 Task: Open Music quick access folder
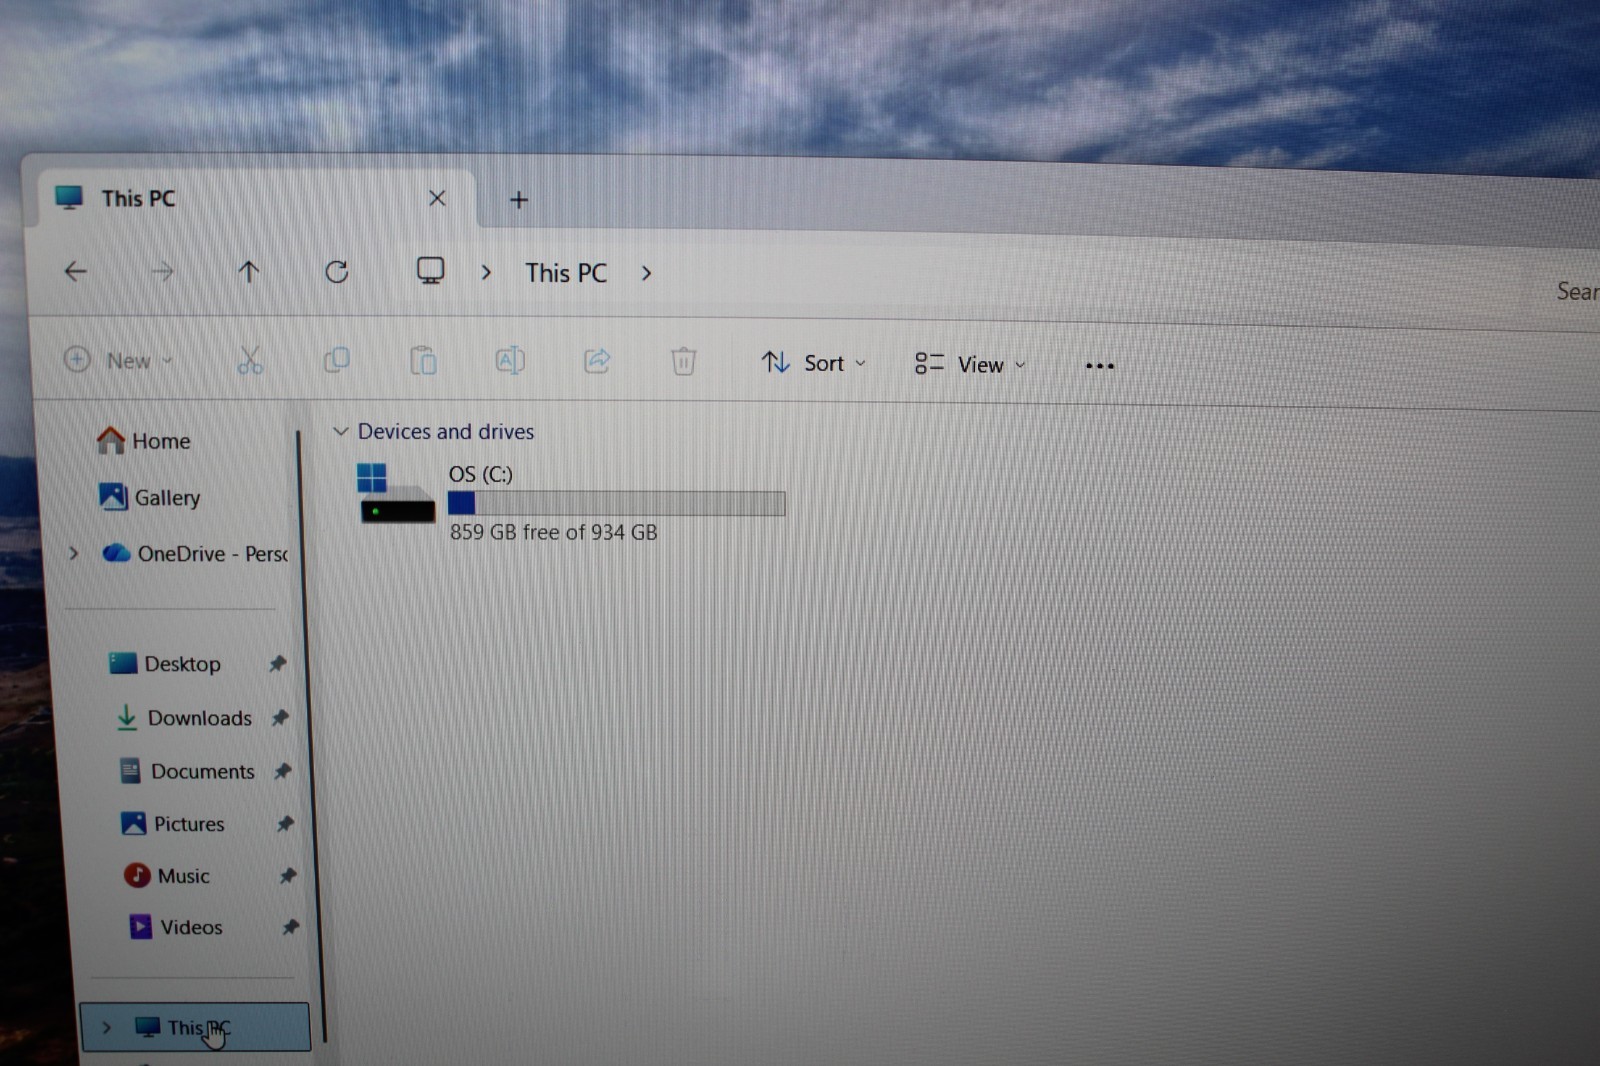pyautogui.click(x=166, y=876)
